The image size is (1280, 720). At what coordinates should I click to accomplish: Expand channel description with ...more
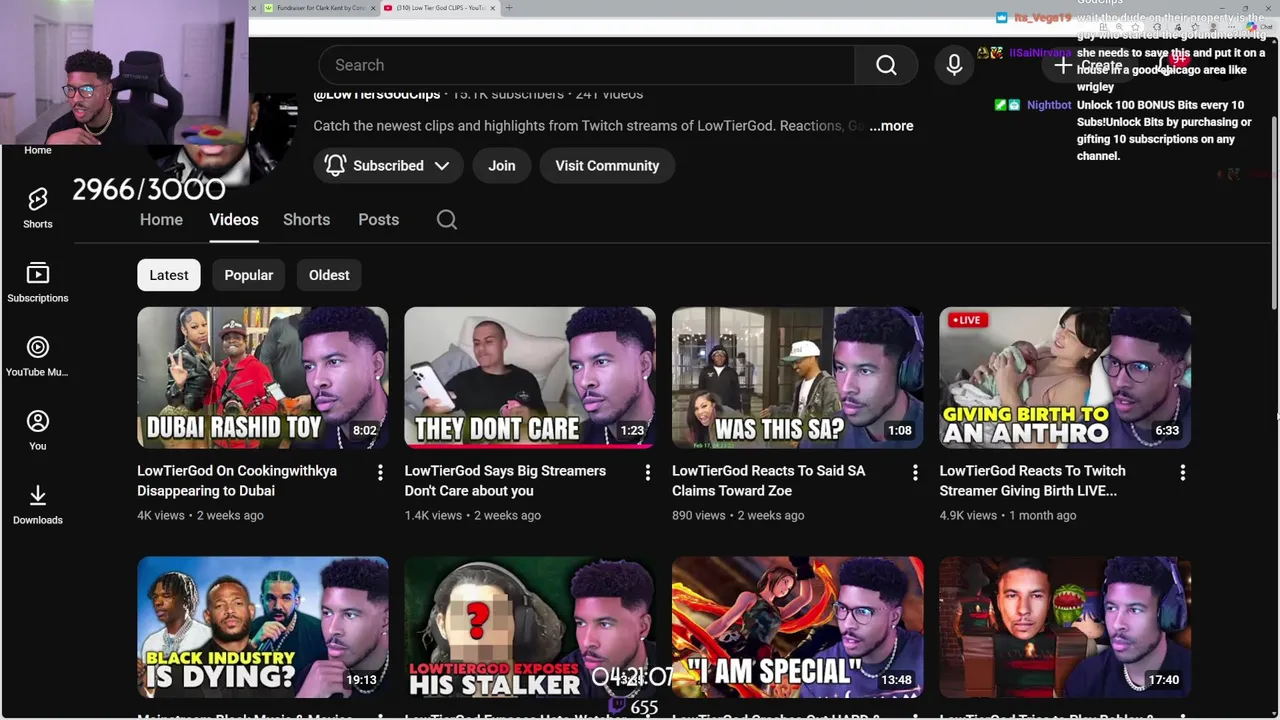pyautogui.click(x=891, y=126)
